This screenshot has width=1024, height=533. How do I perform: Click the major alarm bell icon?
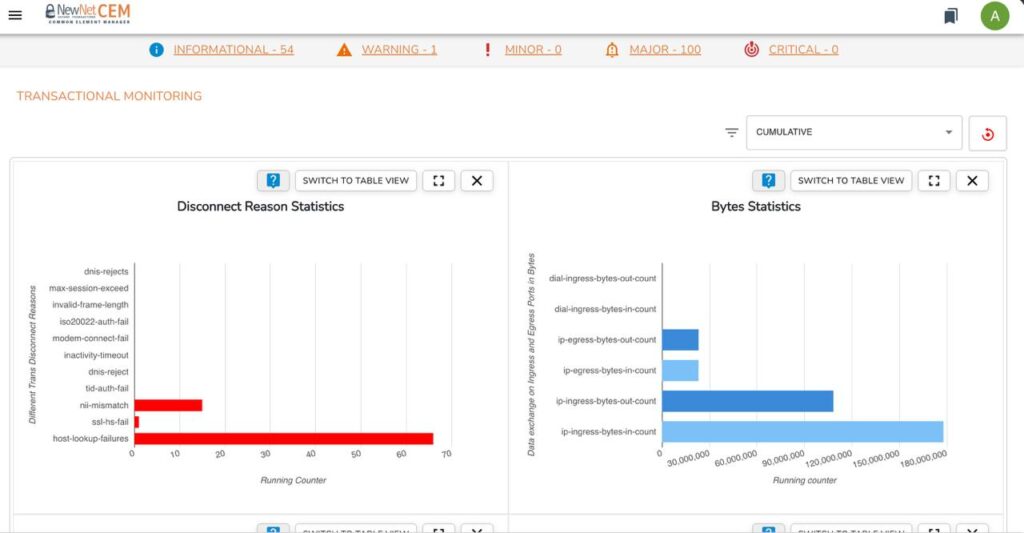click(612, 50)
